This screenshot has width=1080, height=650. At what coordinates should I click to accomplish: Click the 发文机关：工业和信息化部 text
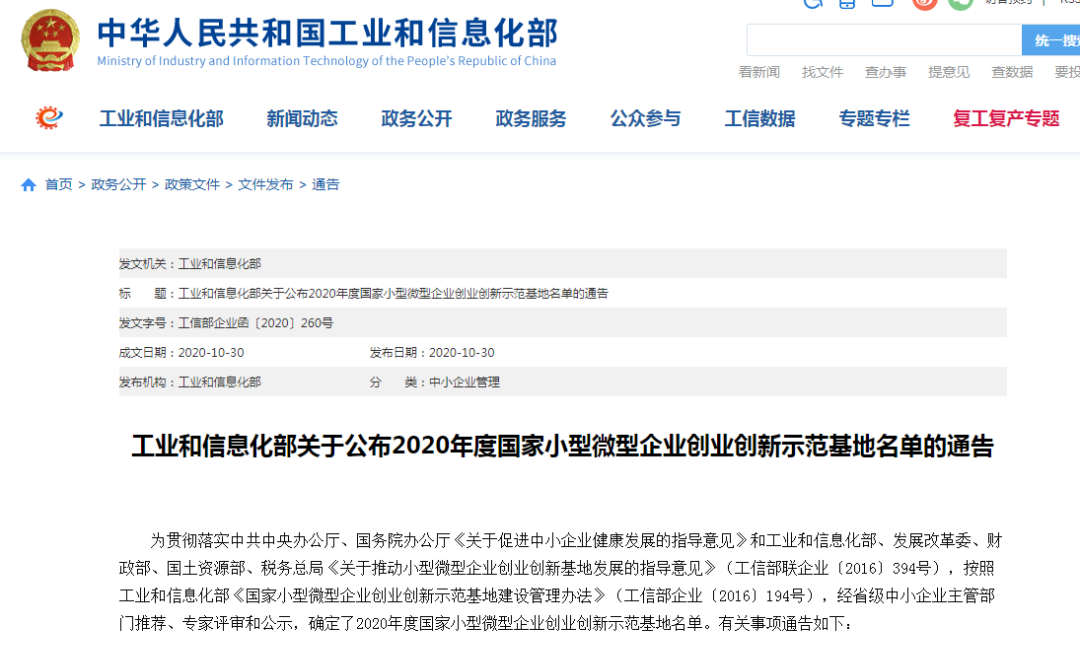pyautogui.click(x=190, y=264)
